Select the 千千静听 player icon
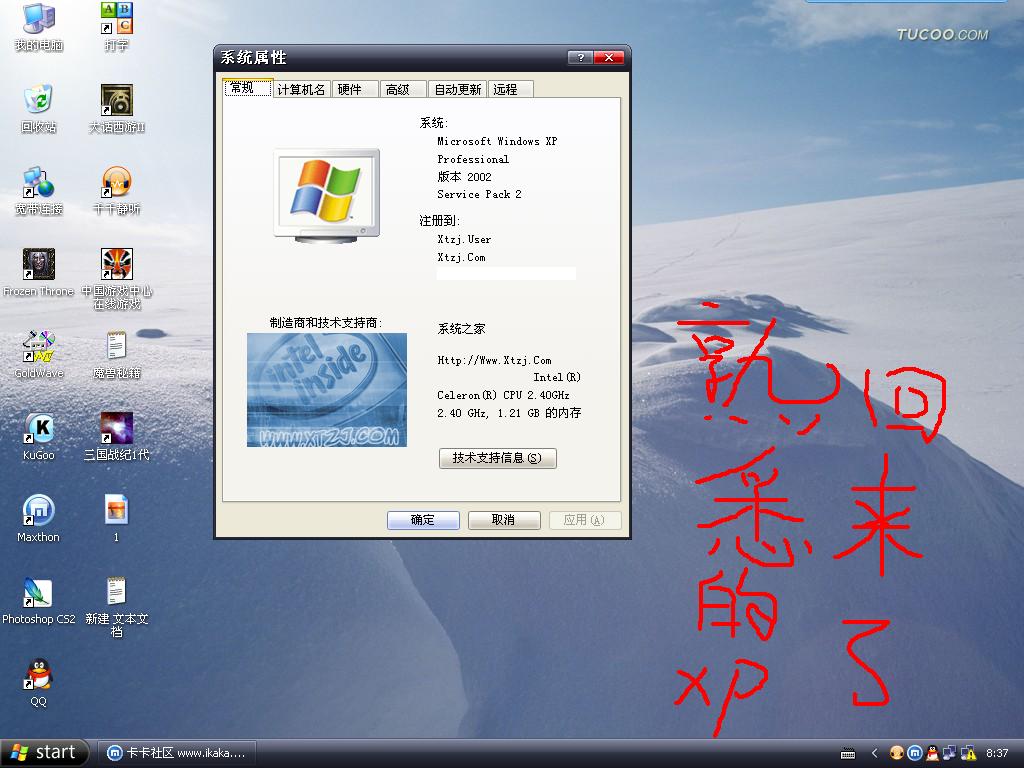This screenshot has height=768, width=1024. (x=116, y=191)
